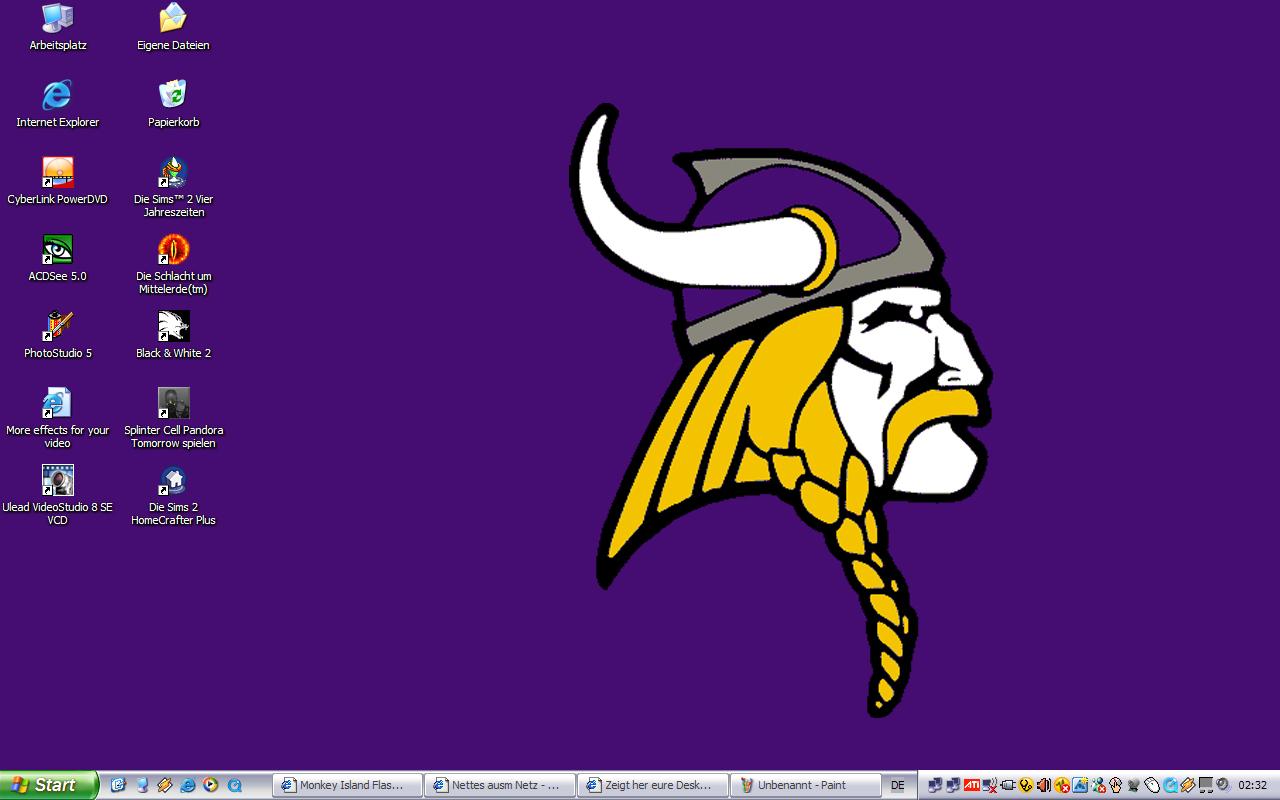Open the Start menu
The height and width of the screenshot is (800, 1280).
coord(48,785)
